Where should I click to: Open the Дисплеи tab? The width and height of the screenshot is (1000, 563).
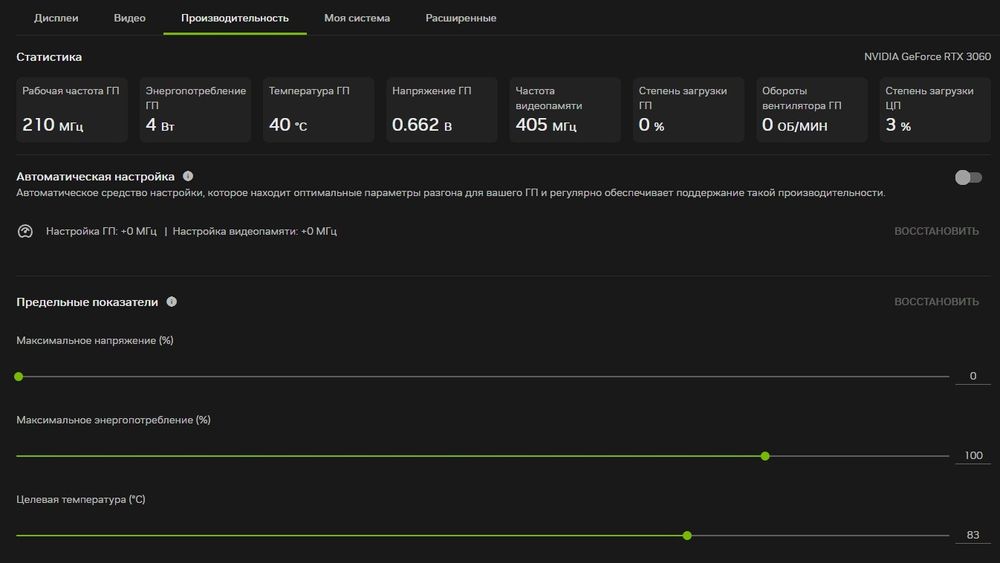click(x=56, y=18)
